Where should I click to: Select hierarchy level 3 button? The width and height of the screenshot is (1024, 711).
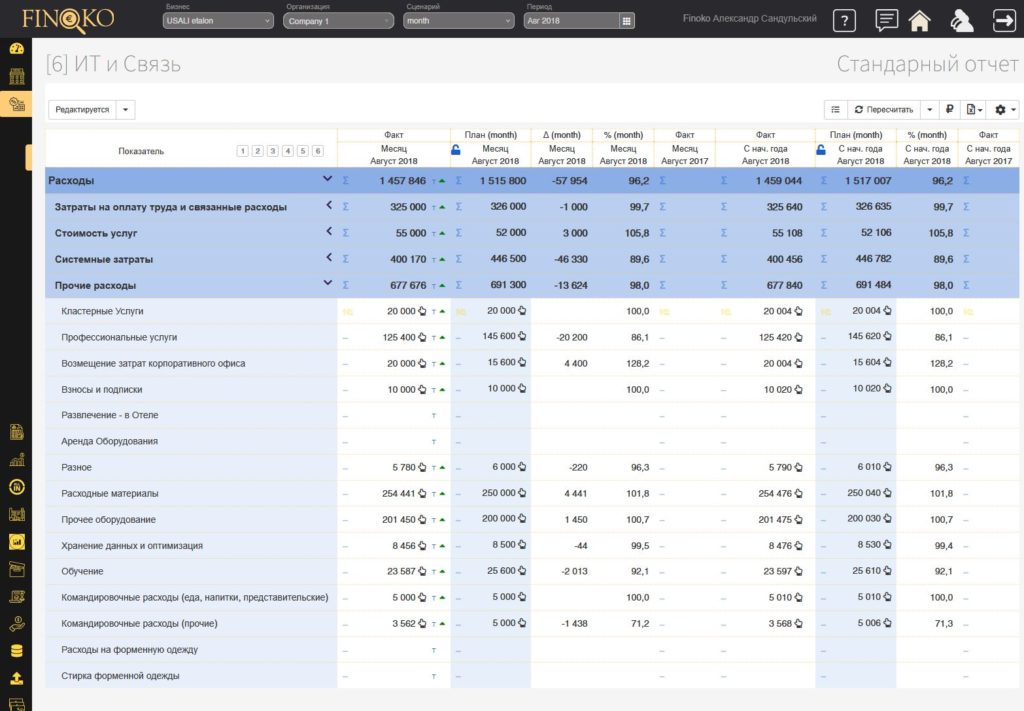[273, 151]
